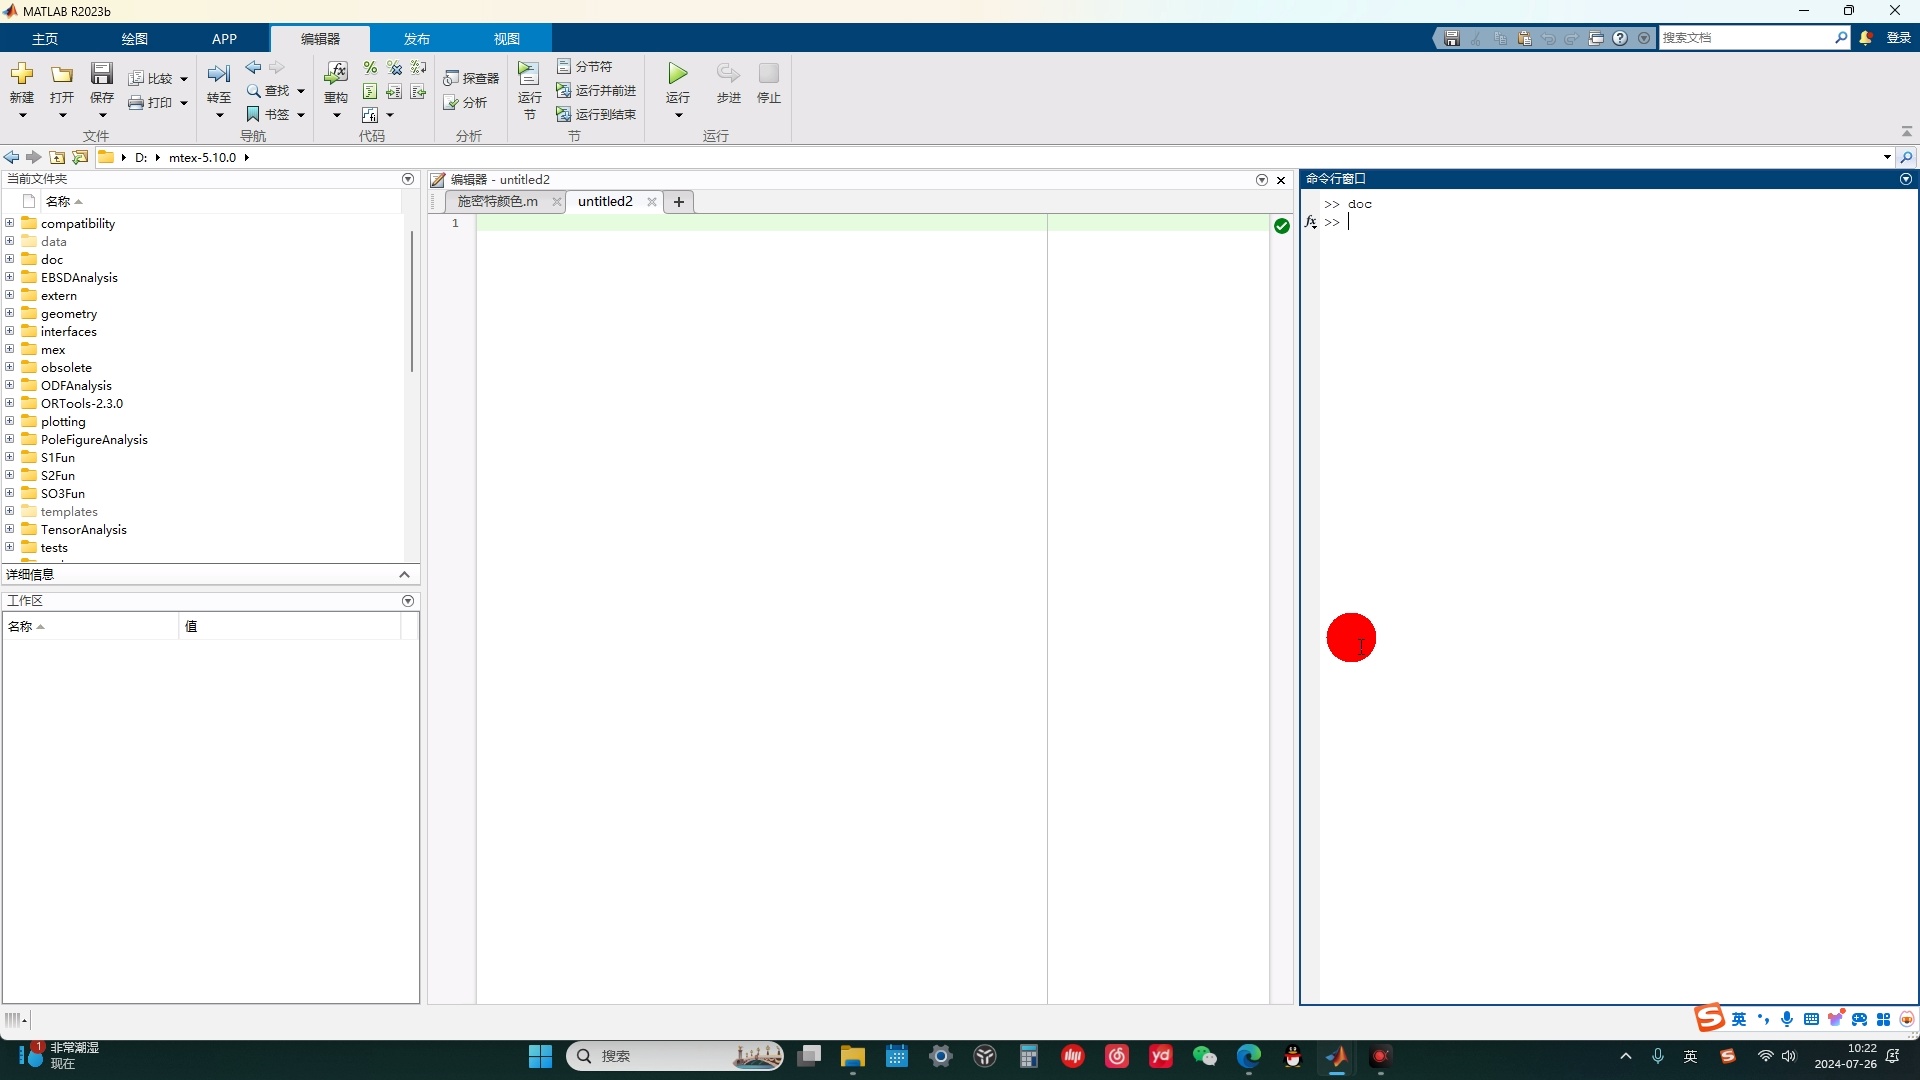This screenshot has height=1080, width=1920.
Task: Expand the plotting folder tree node
Action: pos(10,421)
